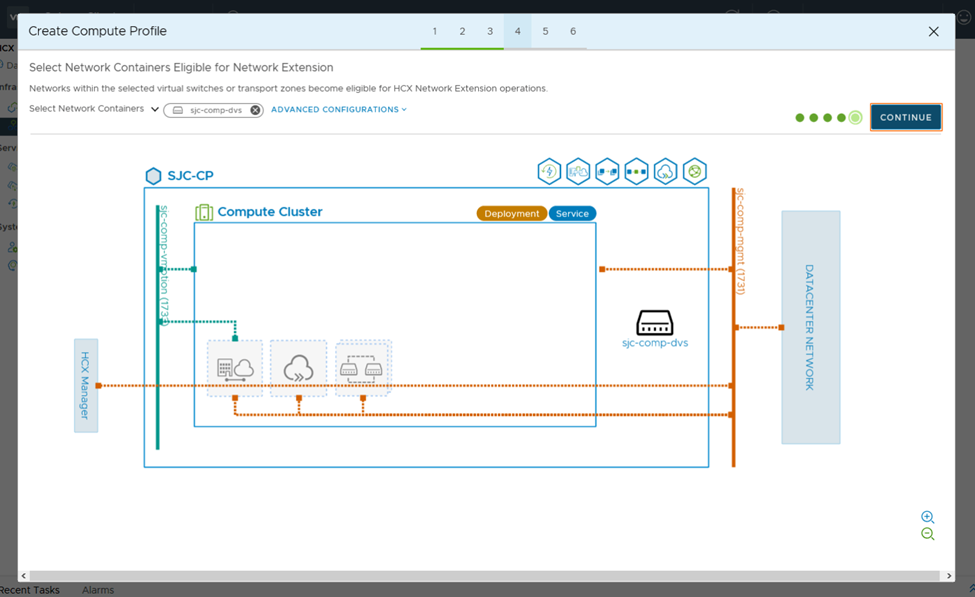Click the building-and-cloud interconnect appliance icon
The height and width of the screenshot is (597, 975).
point(235,368)
